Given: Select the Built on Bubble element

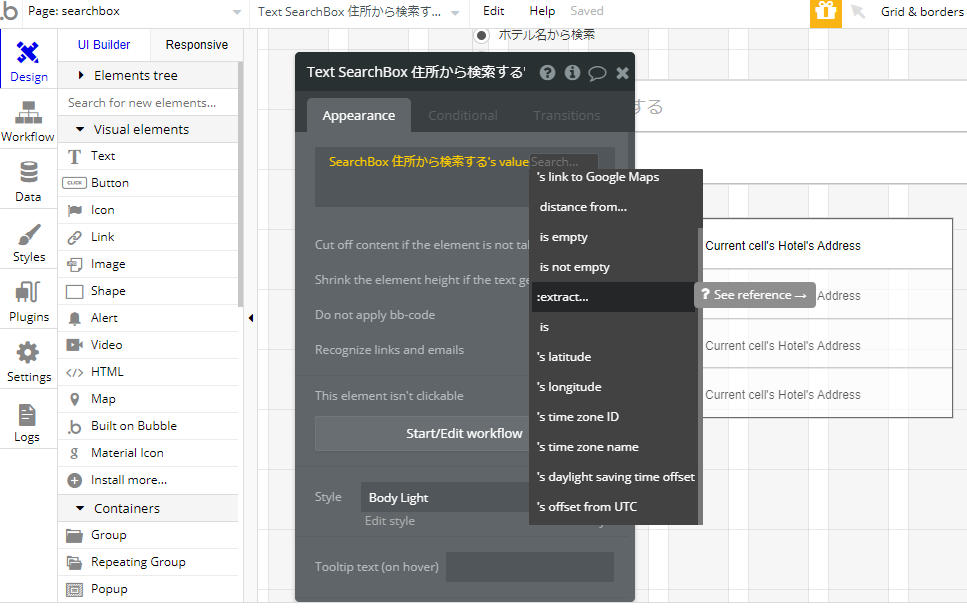Looking at the screenshot, I should [148, 426].
